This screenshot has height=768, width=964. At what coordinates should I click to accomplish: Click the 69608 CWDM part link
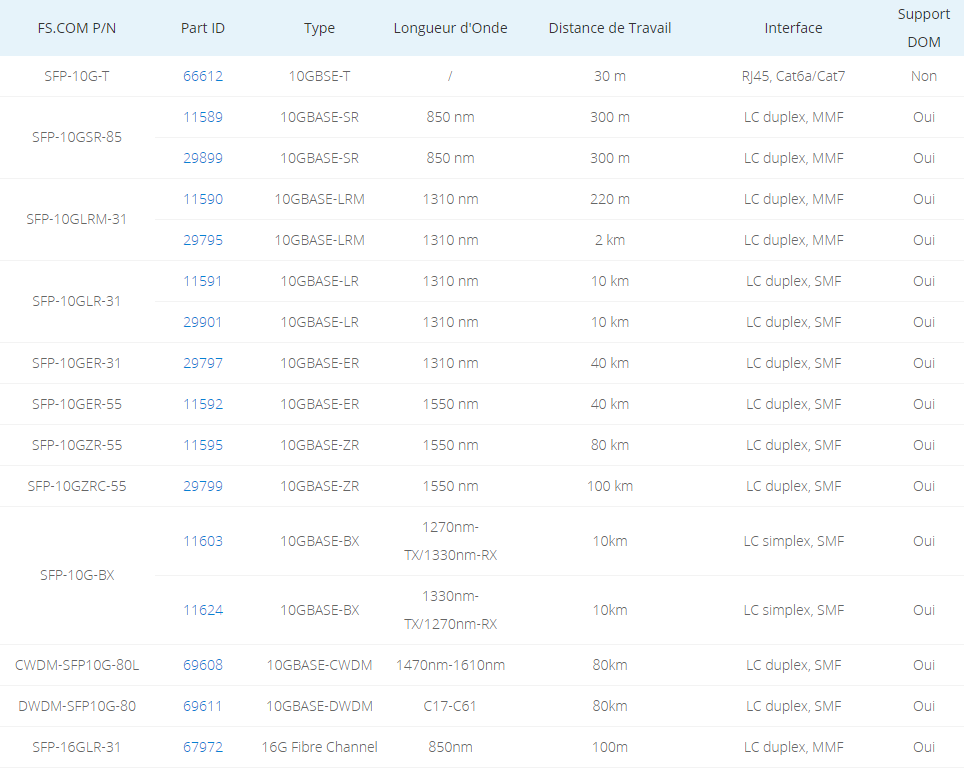[x=203, y=665]
